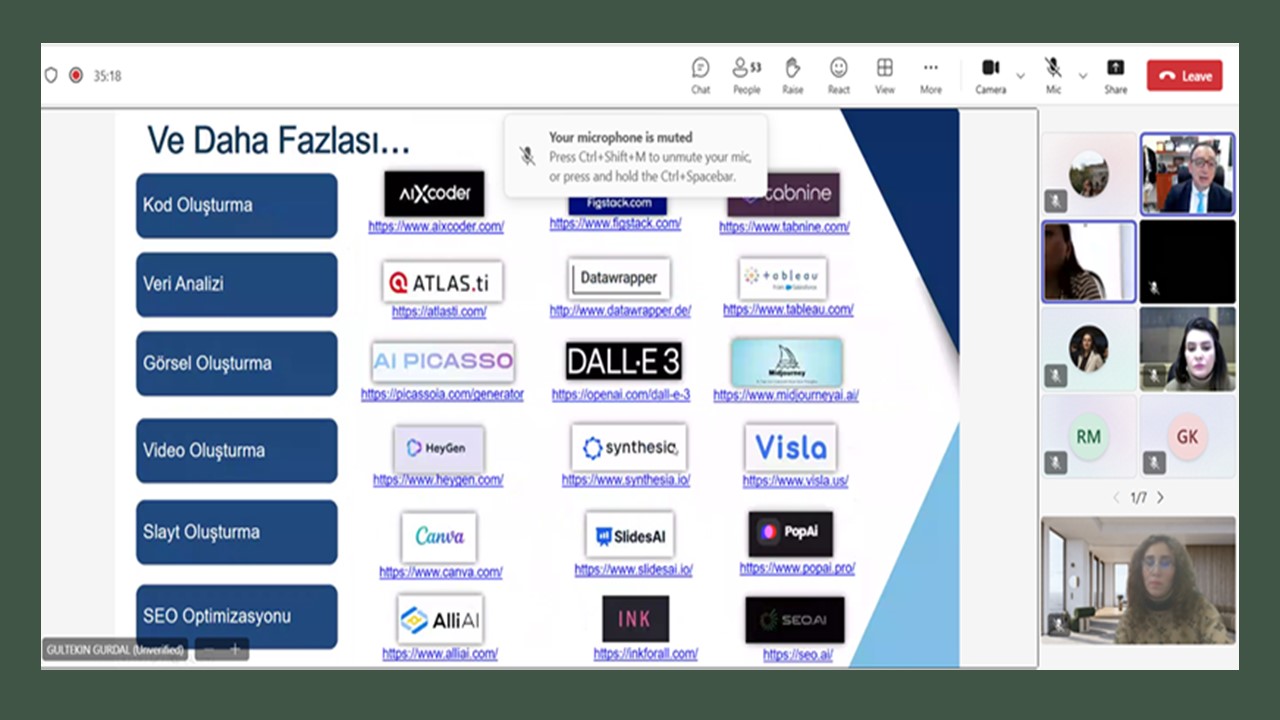Open the synthesia.io link
The width and height of the screenshot is (1280, 720).
pyautogui.click(x=626, y=480)
